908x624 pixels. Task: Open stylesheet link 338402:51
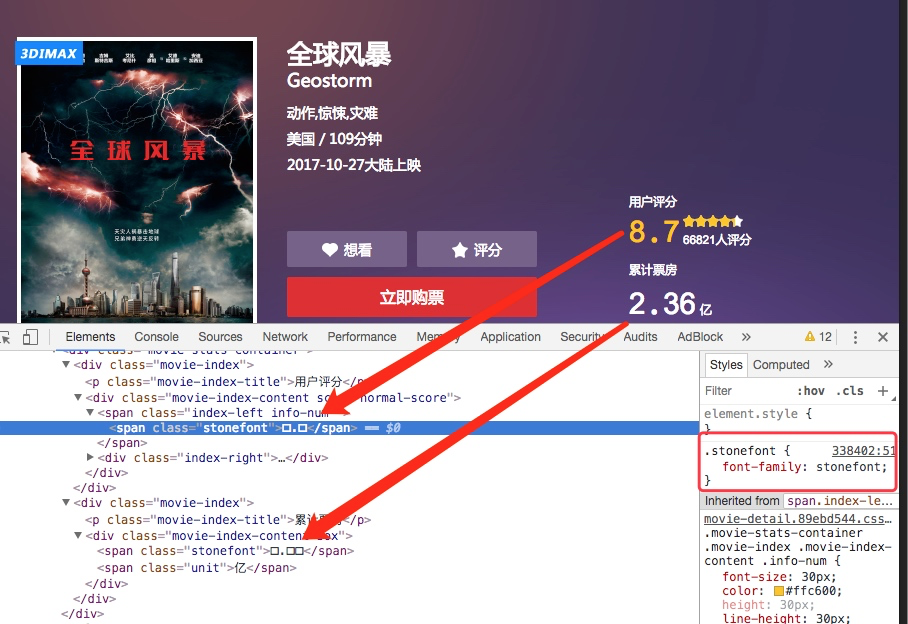click(x=863, y=450)
